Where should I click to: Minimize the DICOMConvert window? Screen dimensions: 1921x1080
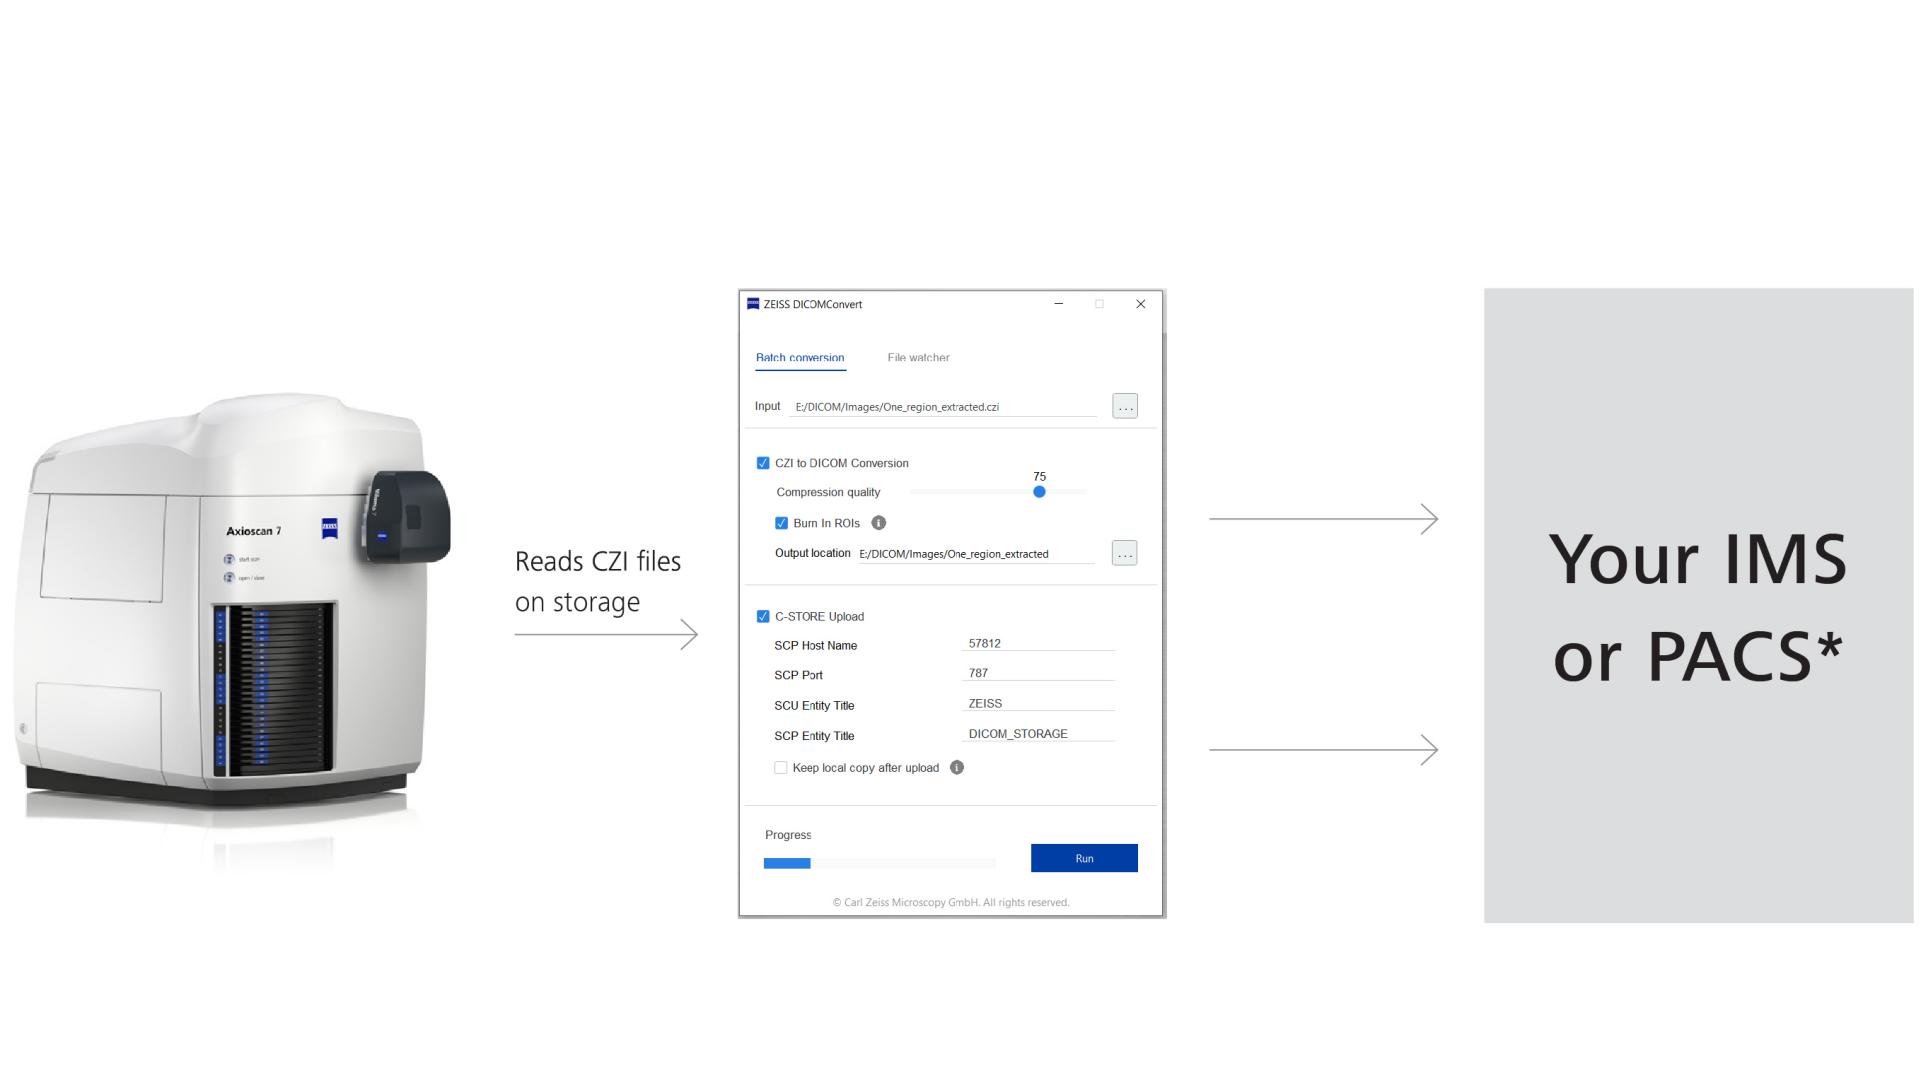tap(1058, 304)
